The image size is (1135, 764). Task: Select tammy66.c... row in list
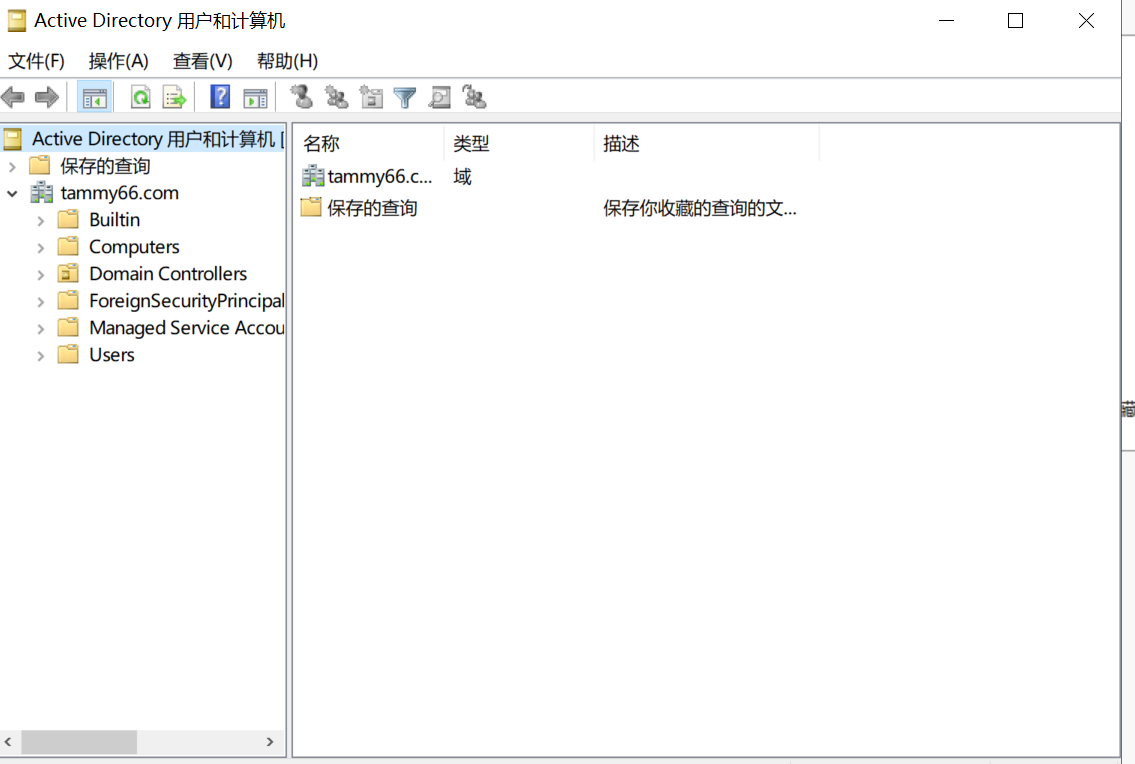[x=379, y=176]
